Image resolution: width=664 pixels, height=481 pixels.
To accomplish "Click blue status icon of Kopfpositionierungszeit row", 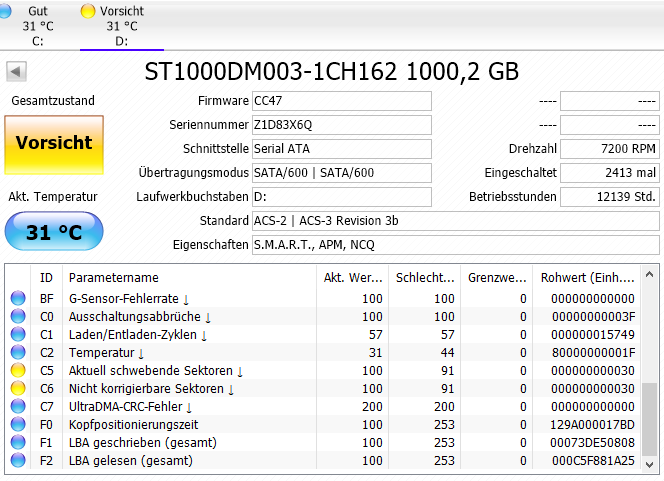I will pyautogui.click(x=18, y=424).
